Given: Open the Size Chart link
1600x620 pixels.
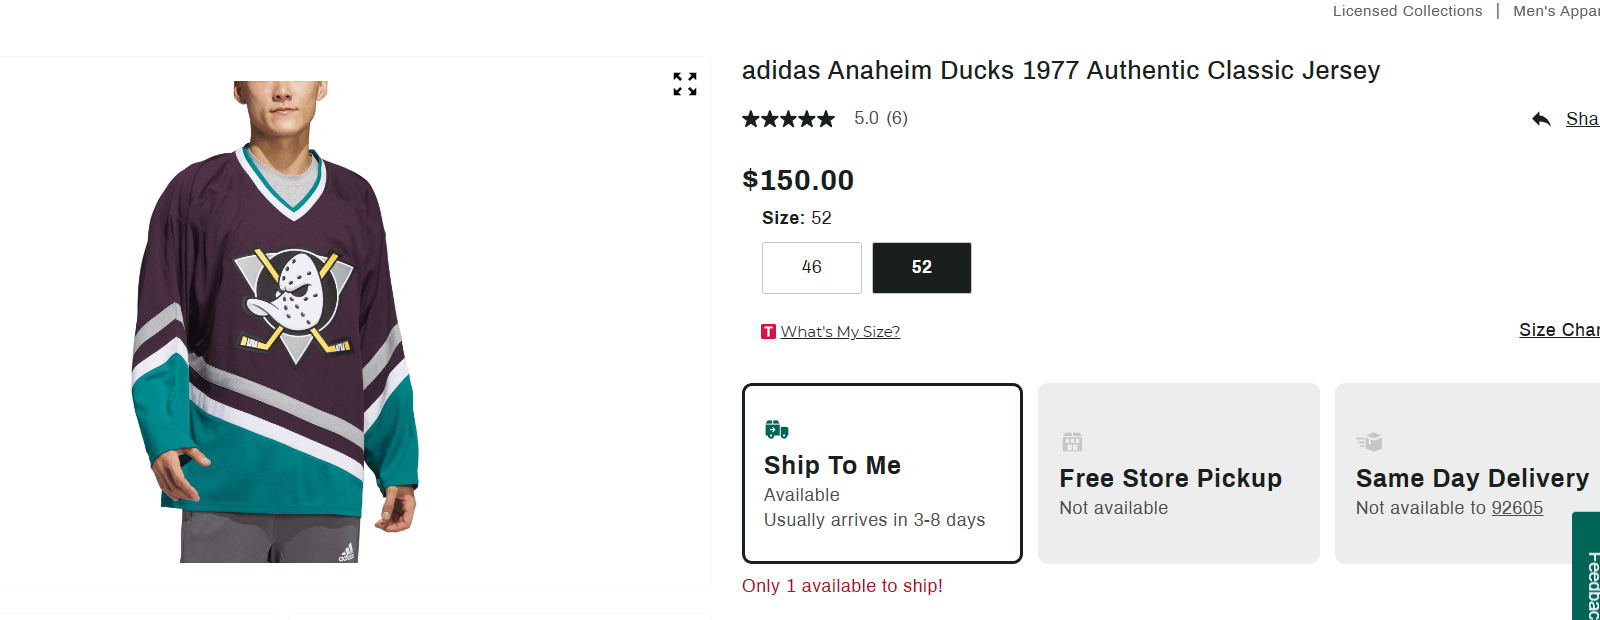Looking at the screenshot, I should click(x=1558, y=330).
